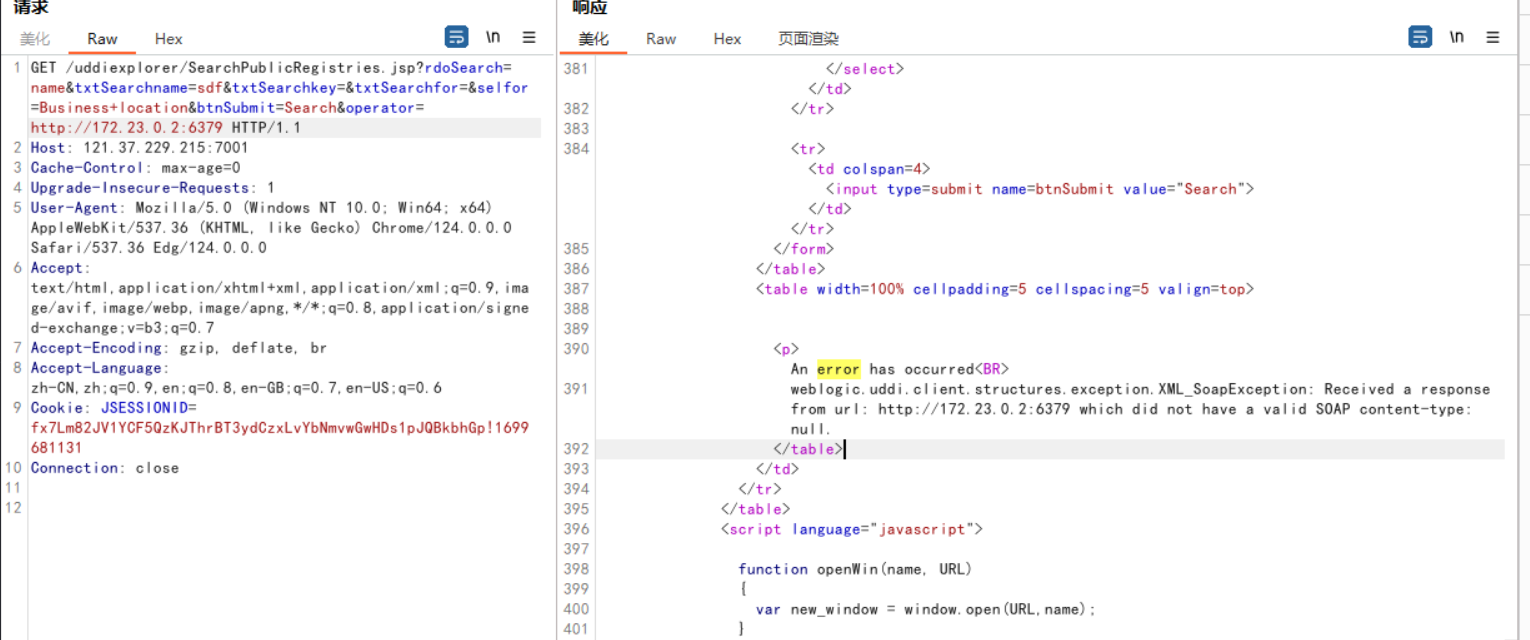Click the var new_window = window.open line
This screenshot has width=1530, height=640.
click(926, 609)
